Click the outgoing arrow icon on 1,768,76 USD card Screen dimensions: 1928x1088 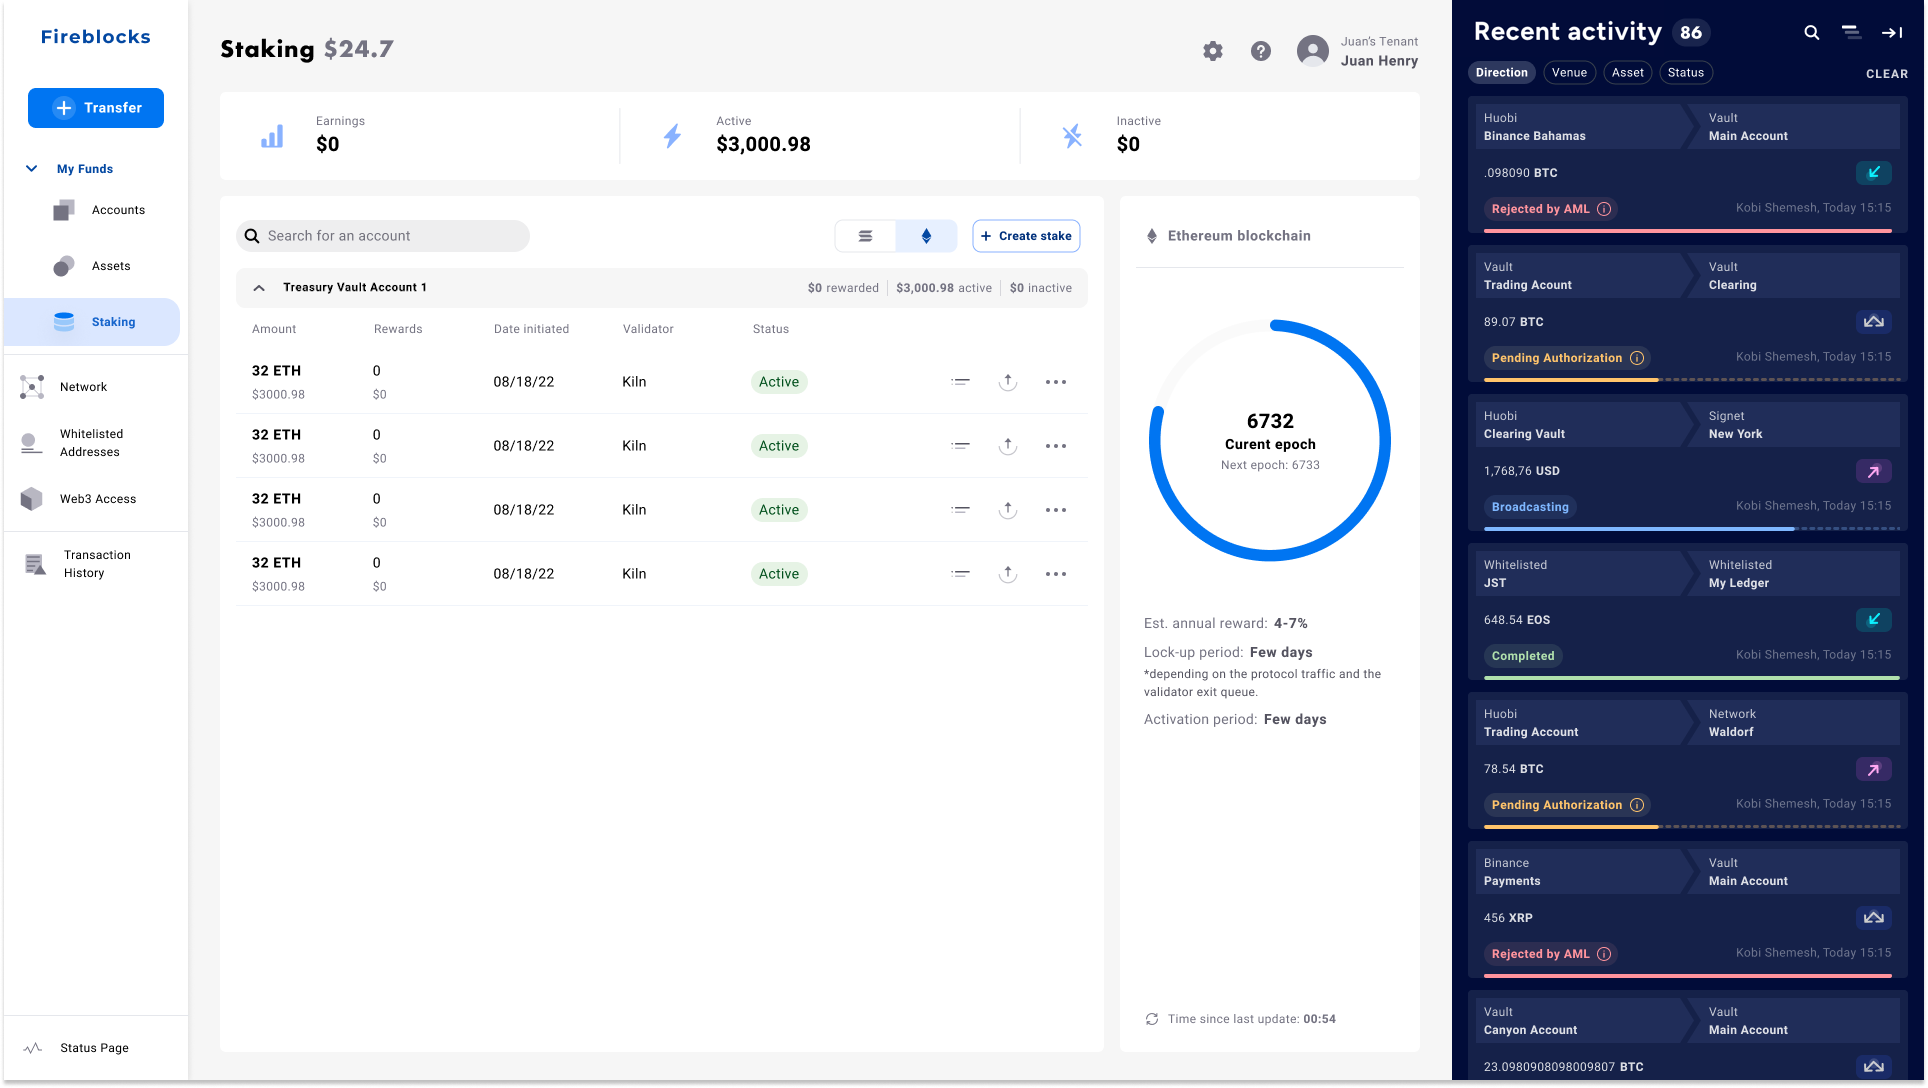click(1874, 471)
